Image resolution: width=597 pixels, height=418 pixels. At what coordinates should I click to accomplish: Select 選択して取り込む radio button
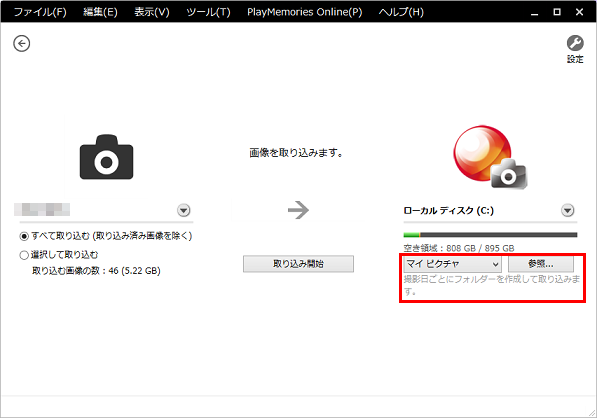click(24, 255)
